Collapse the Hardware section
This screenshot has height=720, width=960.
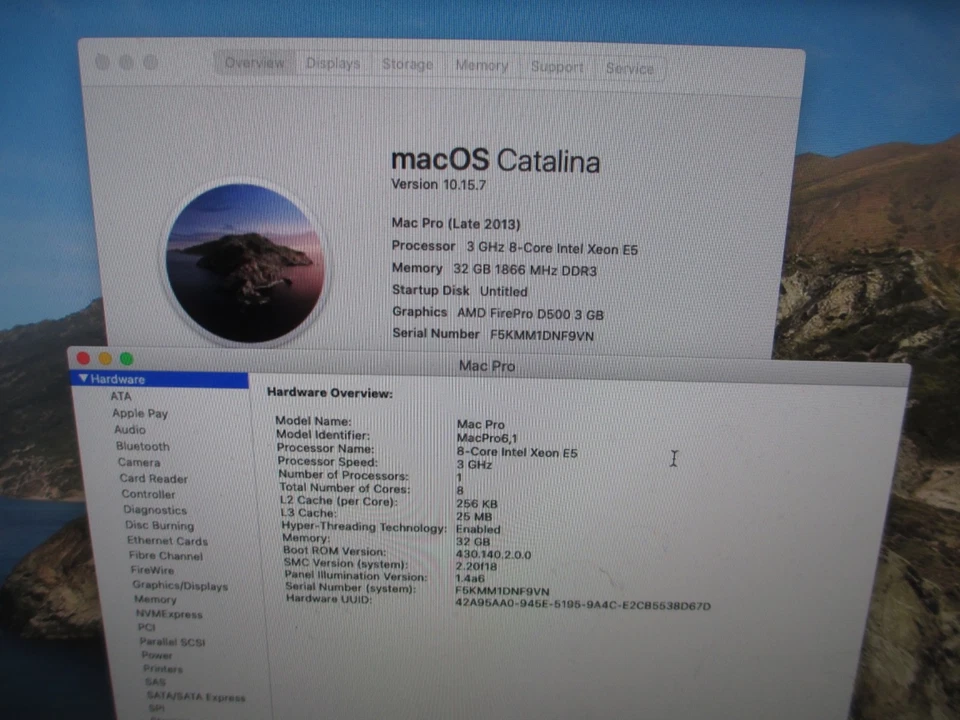(84, 379)
